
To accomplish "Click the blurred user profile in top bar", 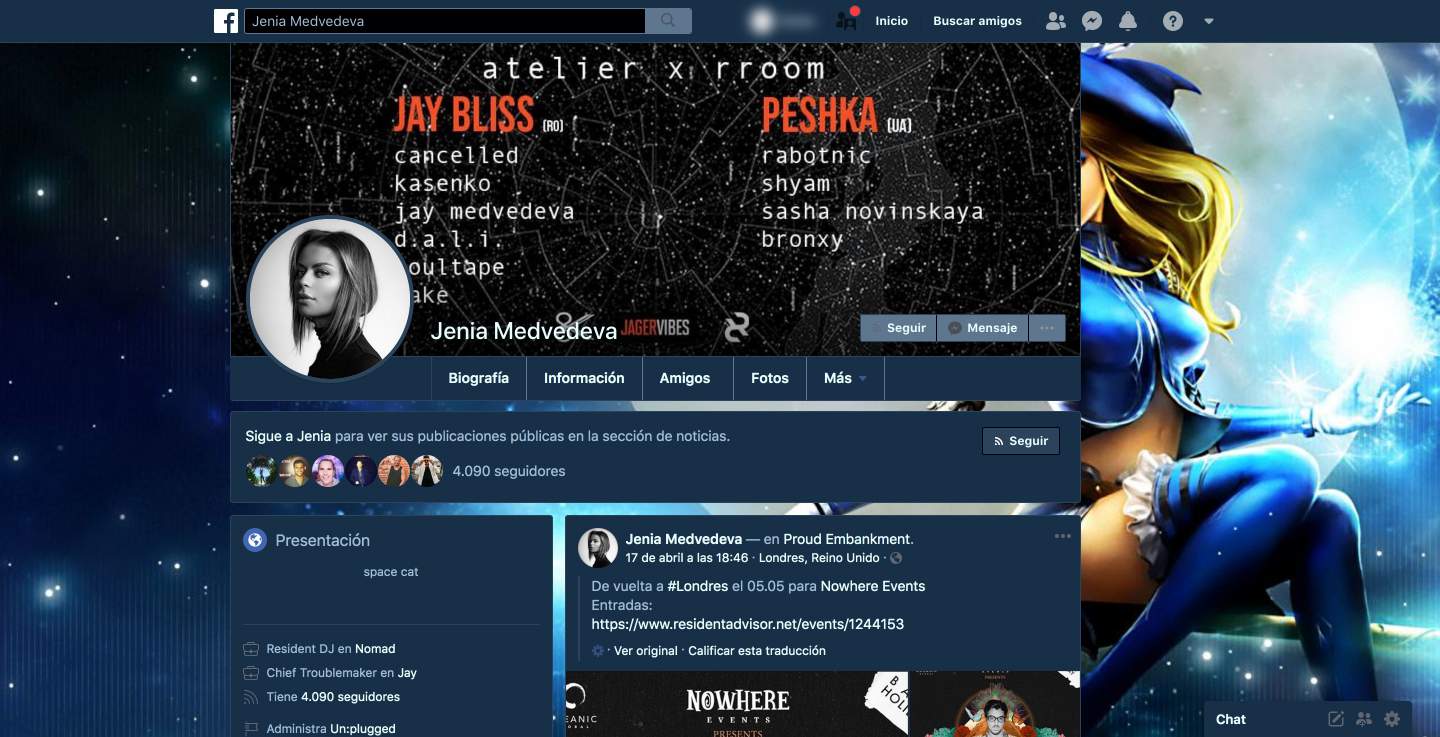I will [x=784, y=21].
